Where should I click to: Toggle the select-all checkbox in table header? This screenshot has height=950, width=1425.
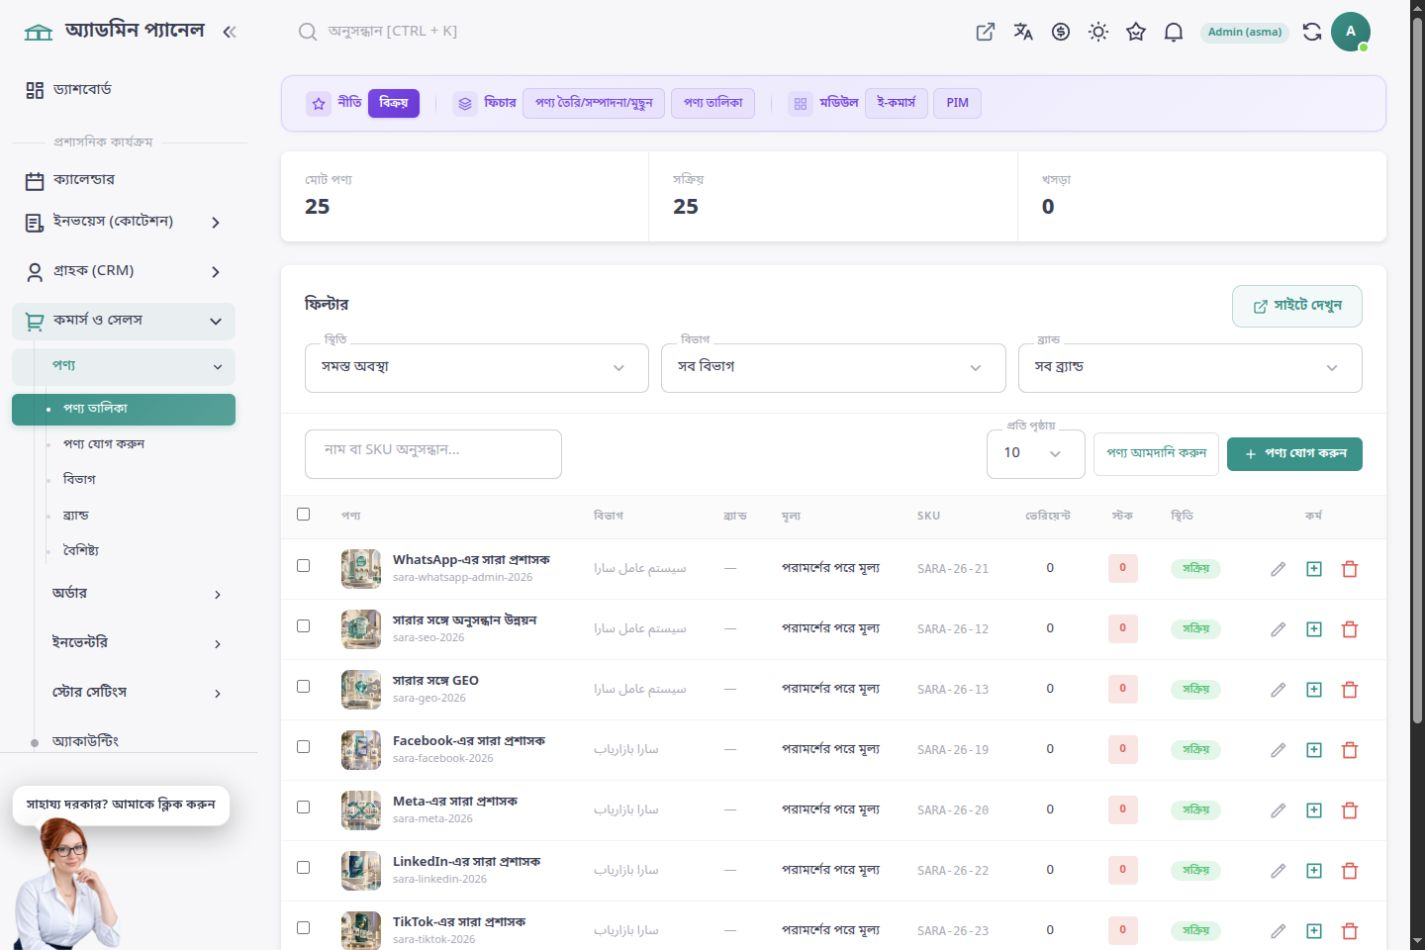pos(303,514)
